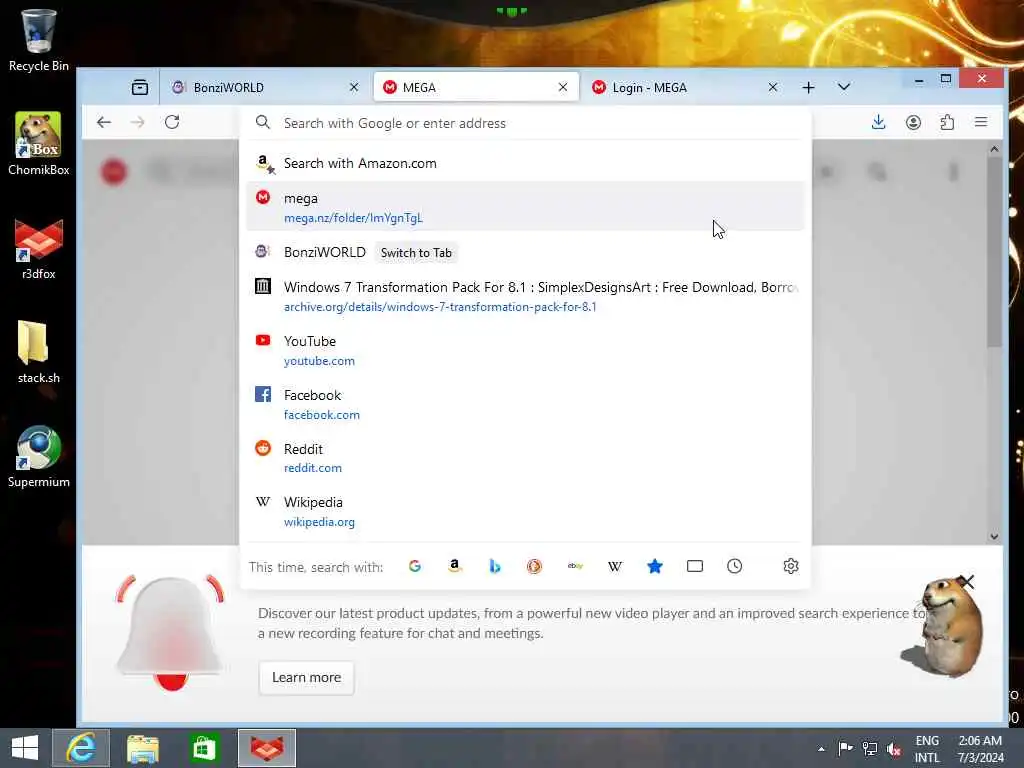Open the Recycle Bin desktop icon
This screenshot has height=768, width=1024.
(x=39, y=40)
